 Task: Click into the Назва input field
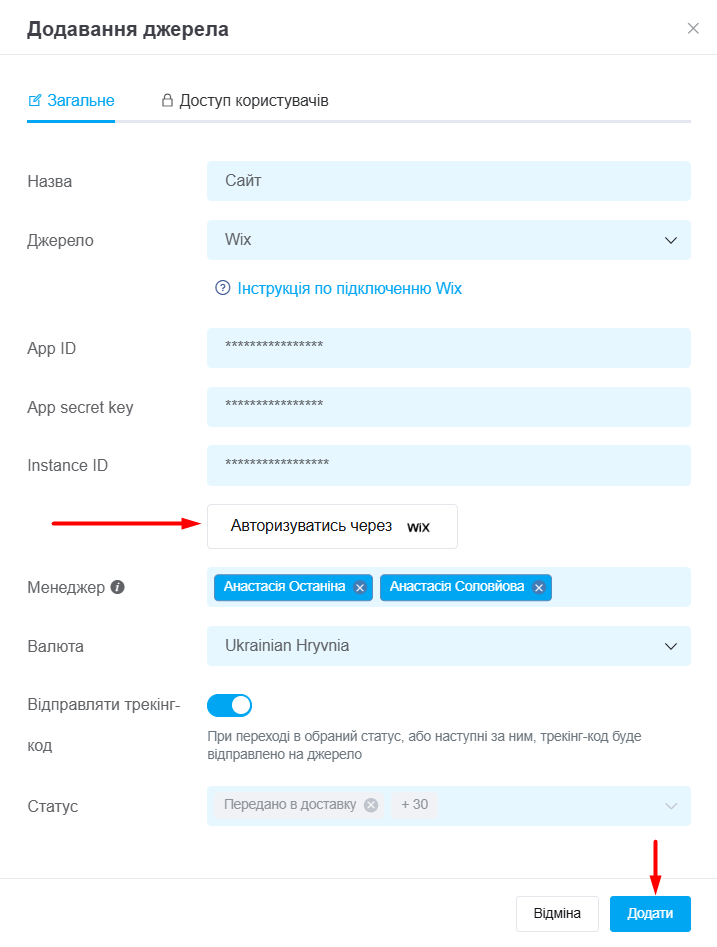click(x=448, y=181)
